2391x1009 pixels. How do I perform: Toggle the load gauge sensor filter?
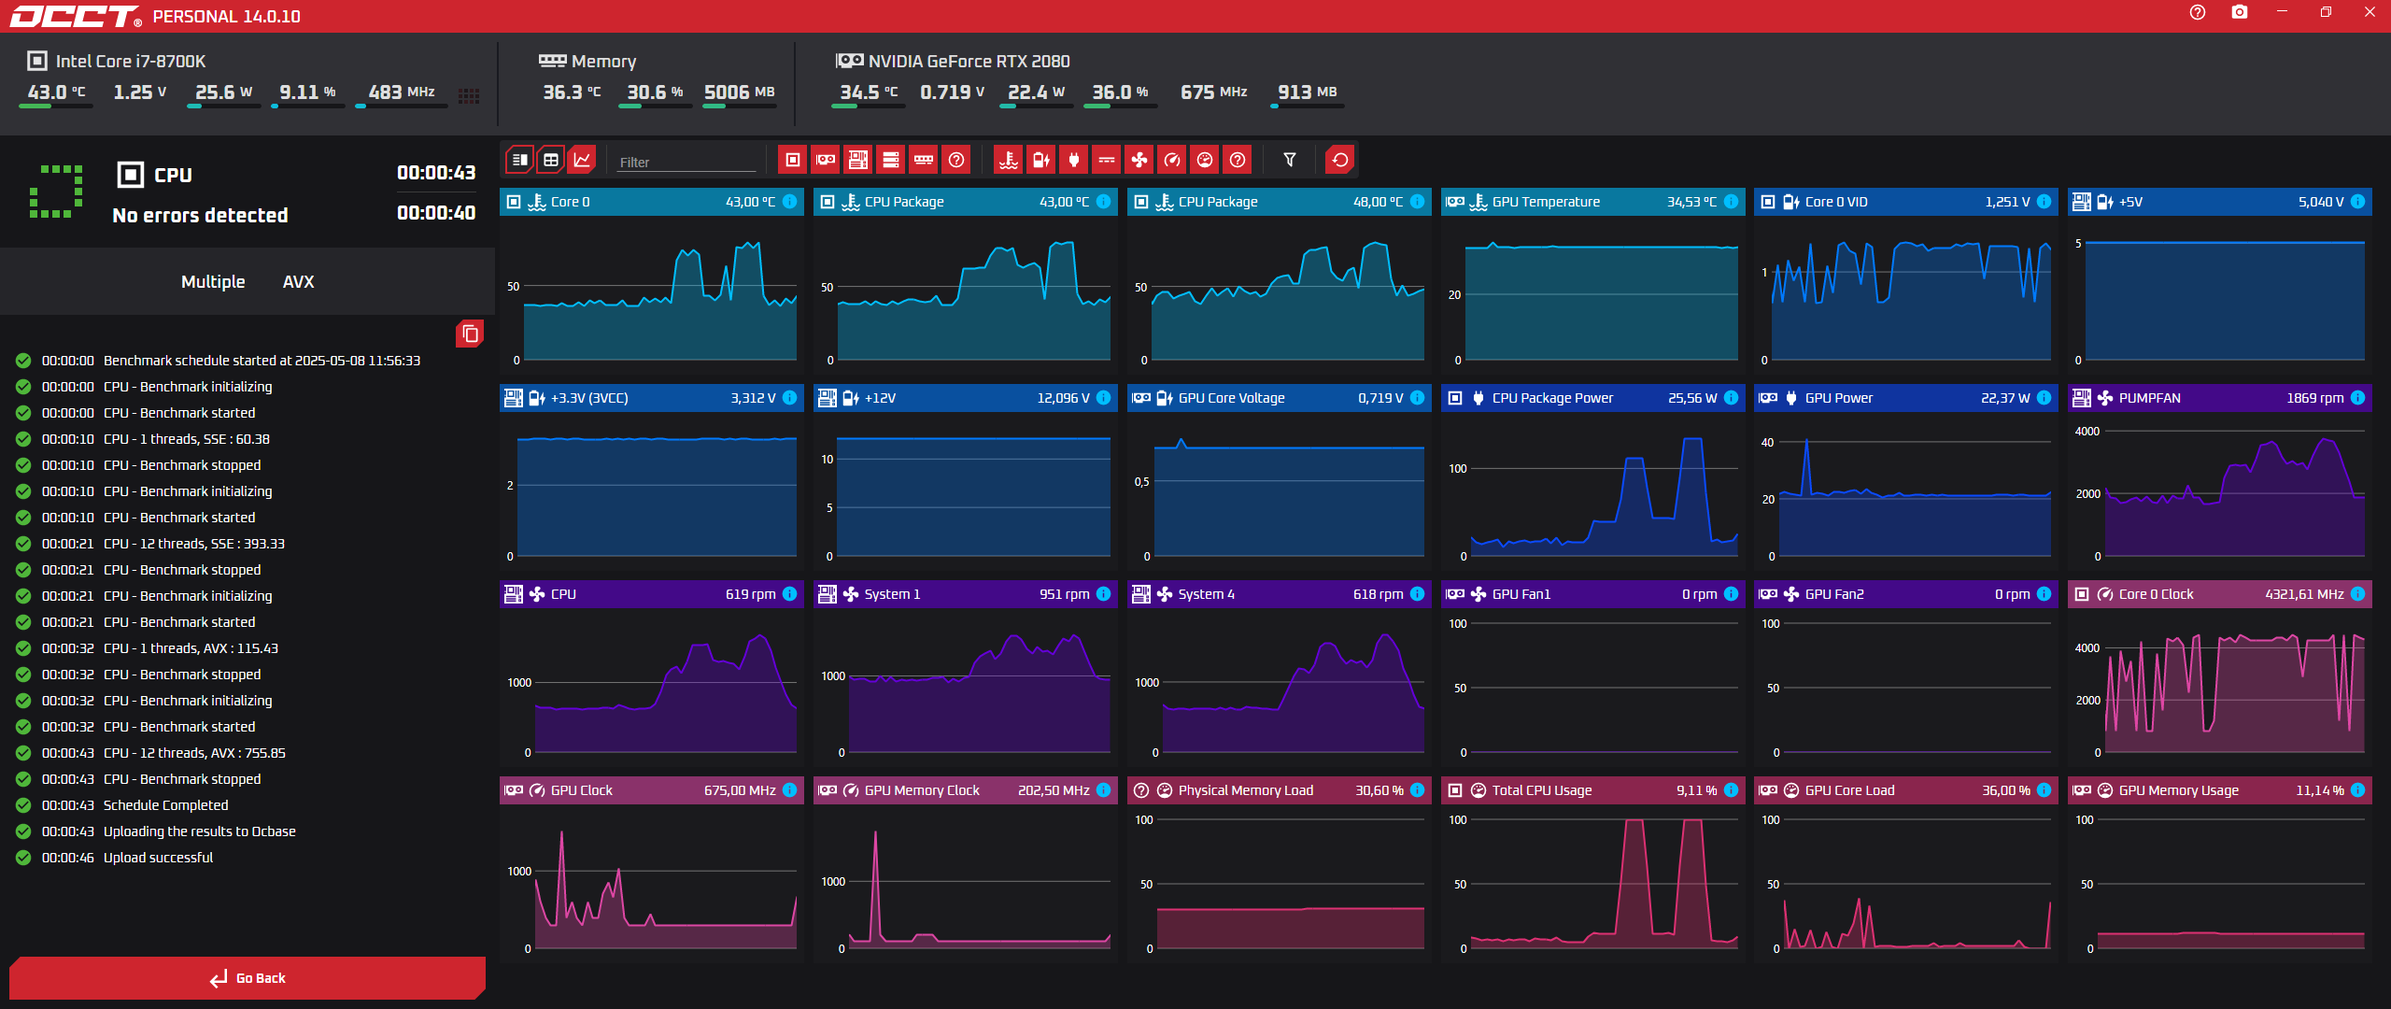(x=1205, y=160)
